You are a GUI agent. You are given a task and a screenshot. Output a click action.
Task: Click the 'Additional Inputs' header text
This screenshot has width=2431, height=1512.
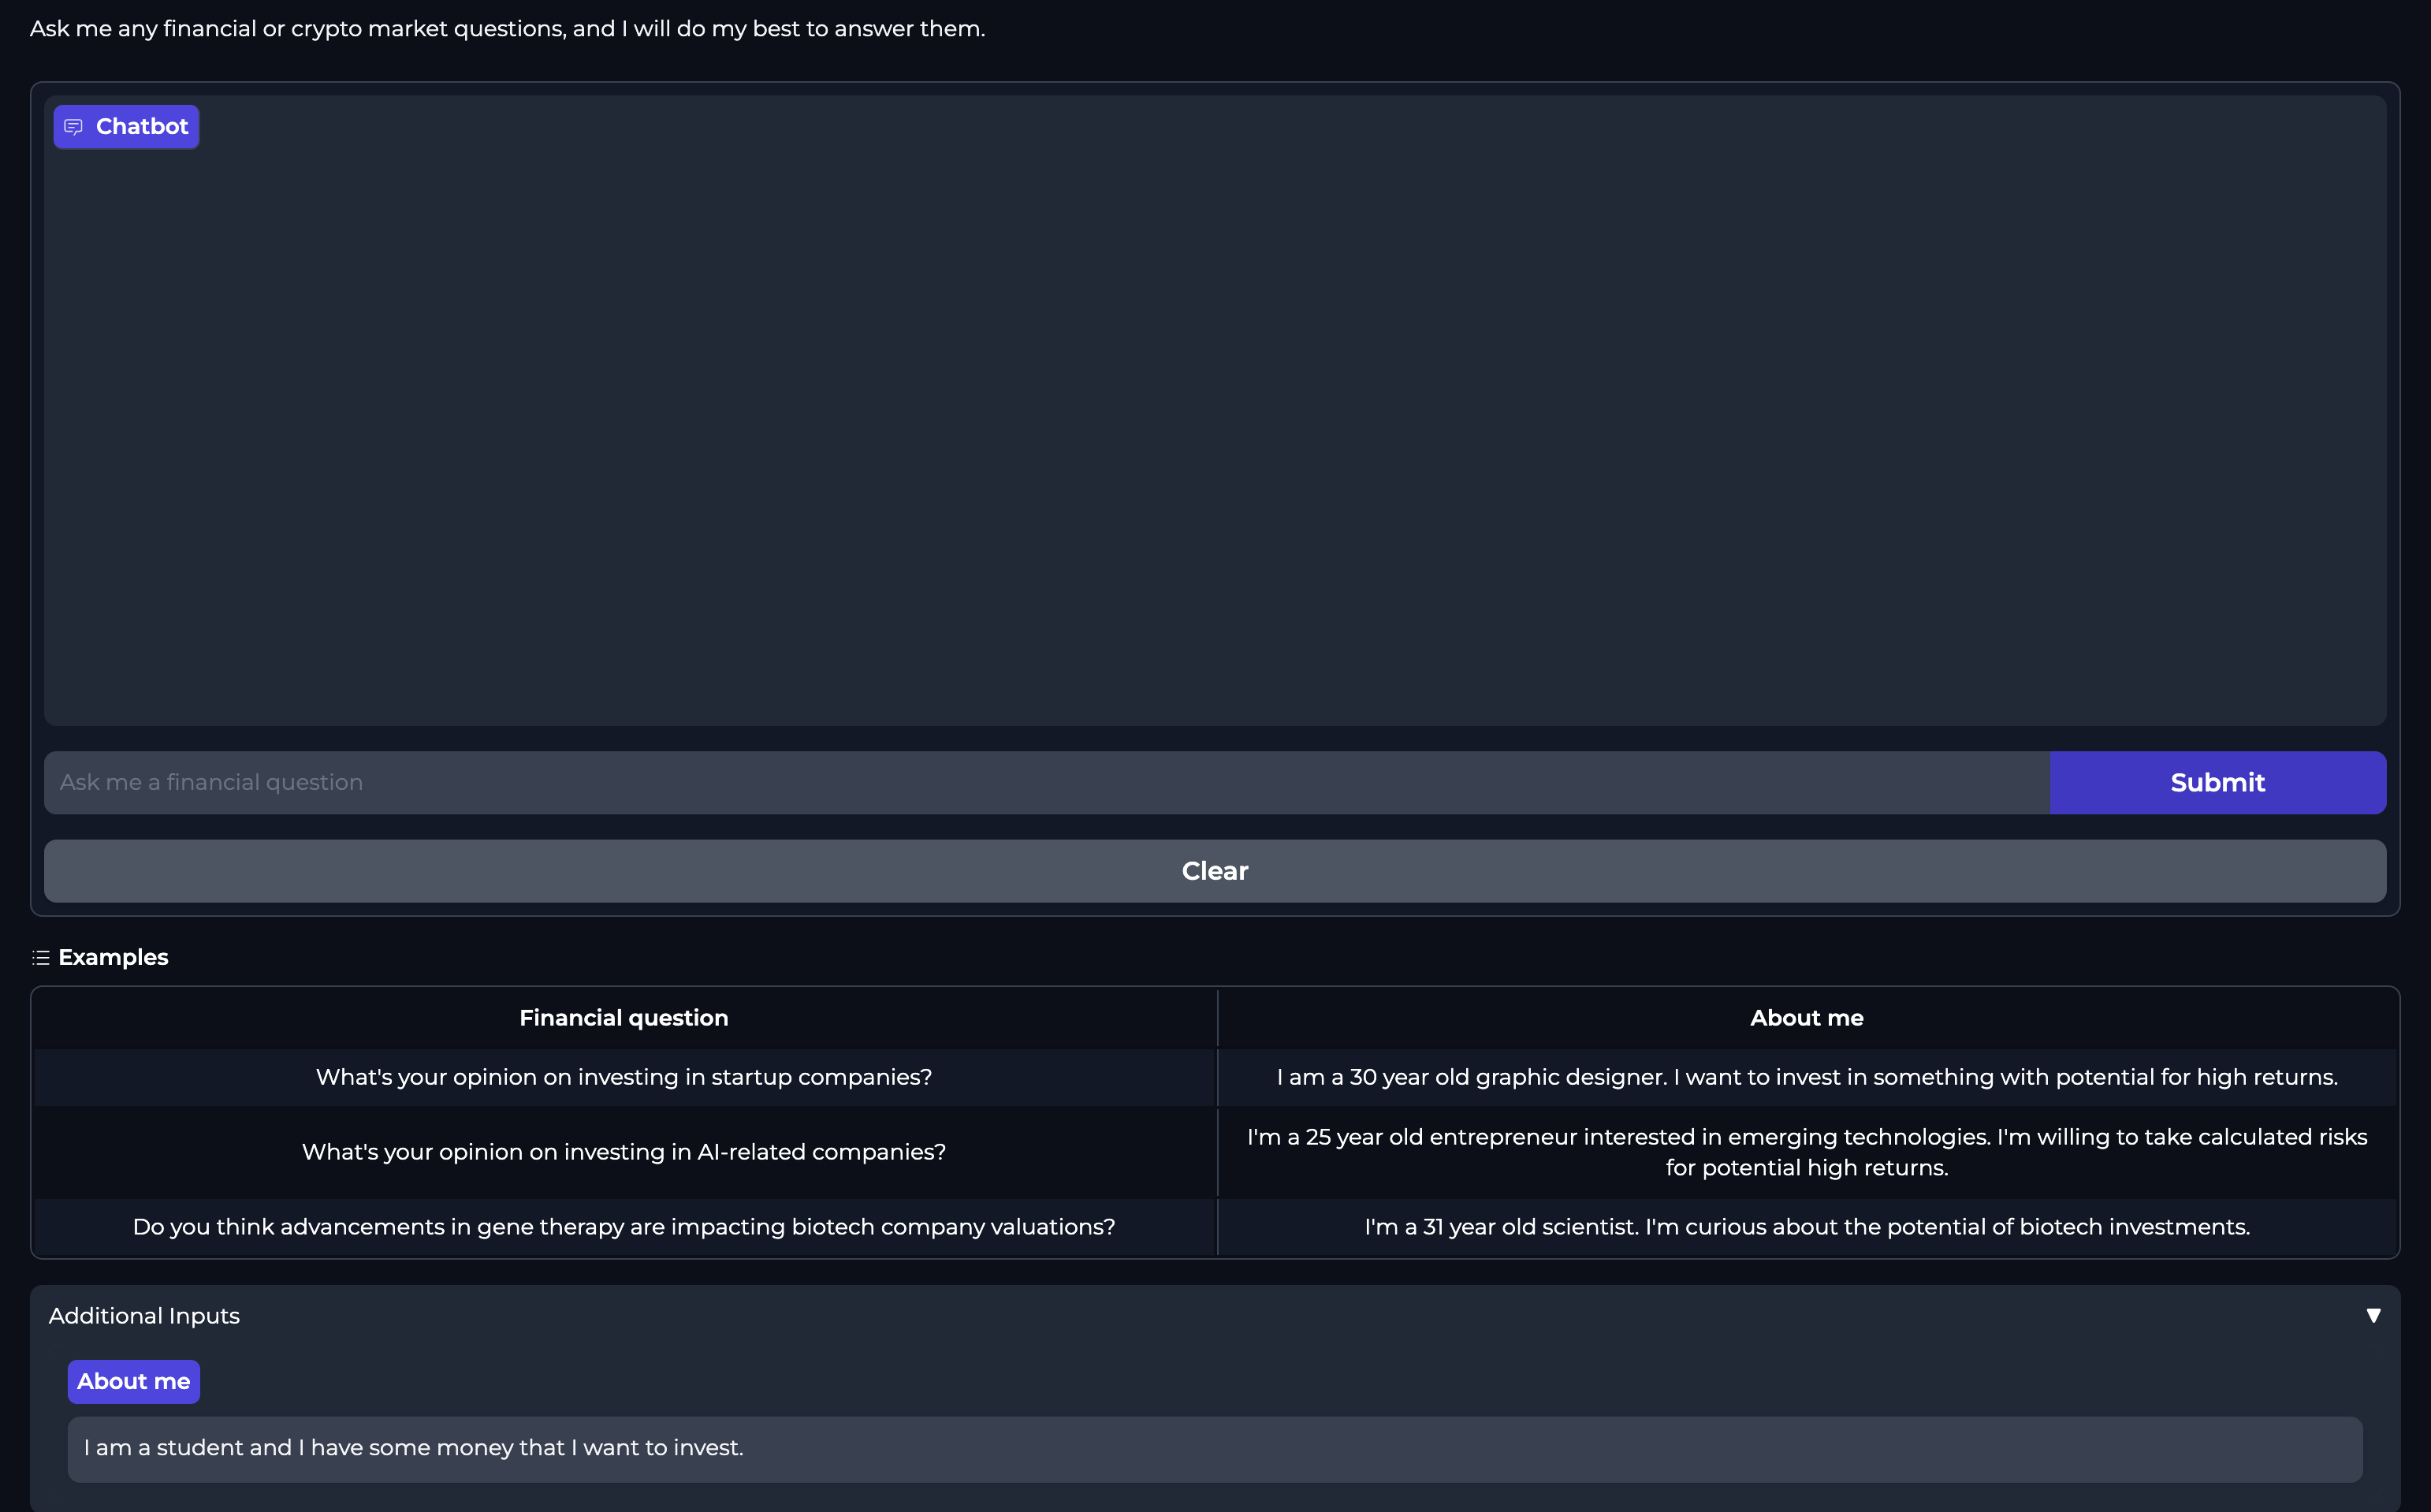[144, 1316]
